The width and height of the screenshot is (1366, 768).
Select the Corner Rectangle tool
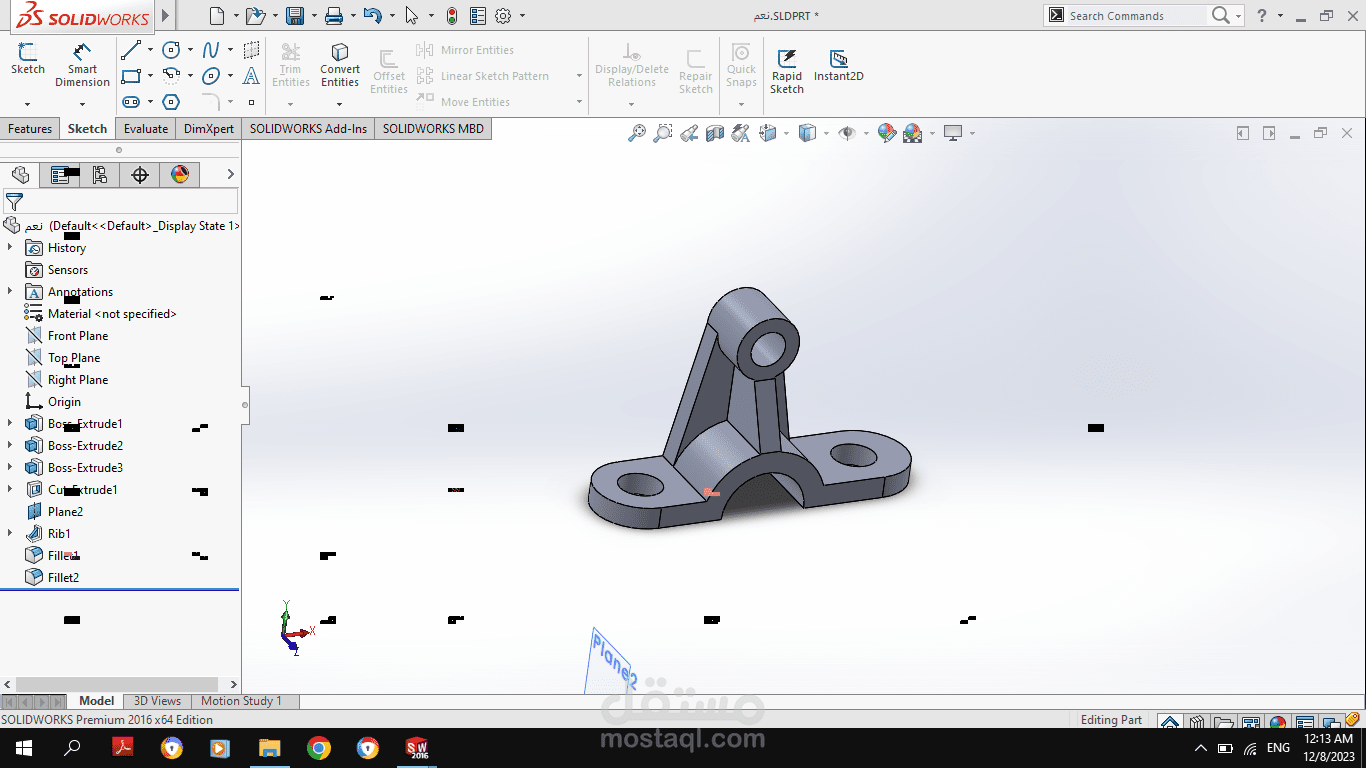131,76
